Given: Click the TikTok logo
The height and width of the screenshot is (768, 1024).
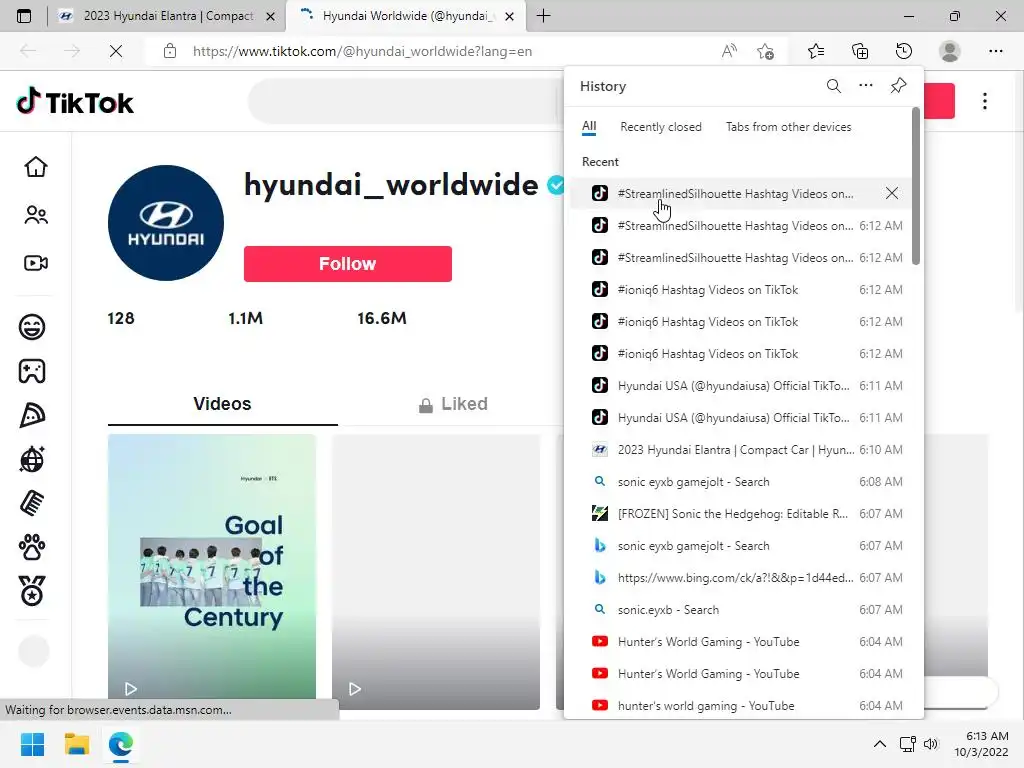Looking at the screenshot, I should [75, 102].
